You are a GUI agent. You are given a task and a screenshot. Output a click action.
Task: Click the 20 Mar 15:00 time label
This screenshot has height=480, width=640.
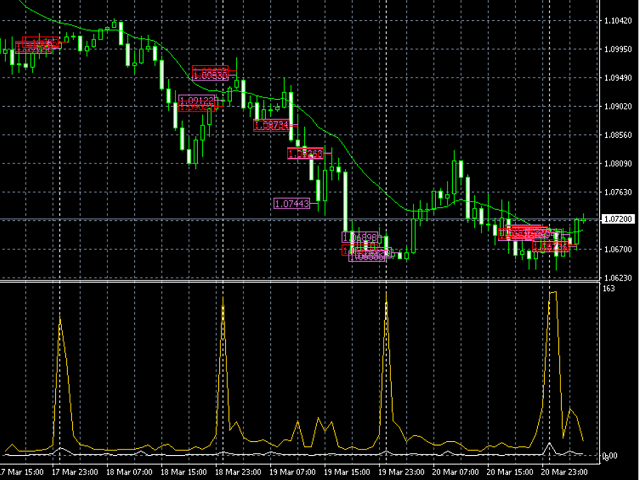pyautogui.click(x=510, y=472)
